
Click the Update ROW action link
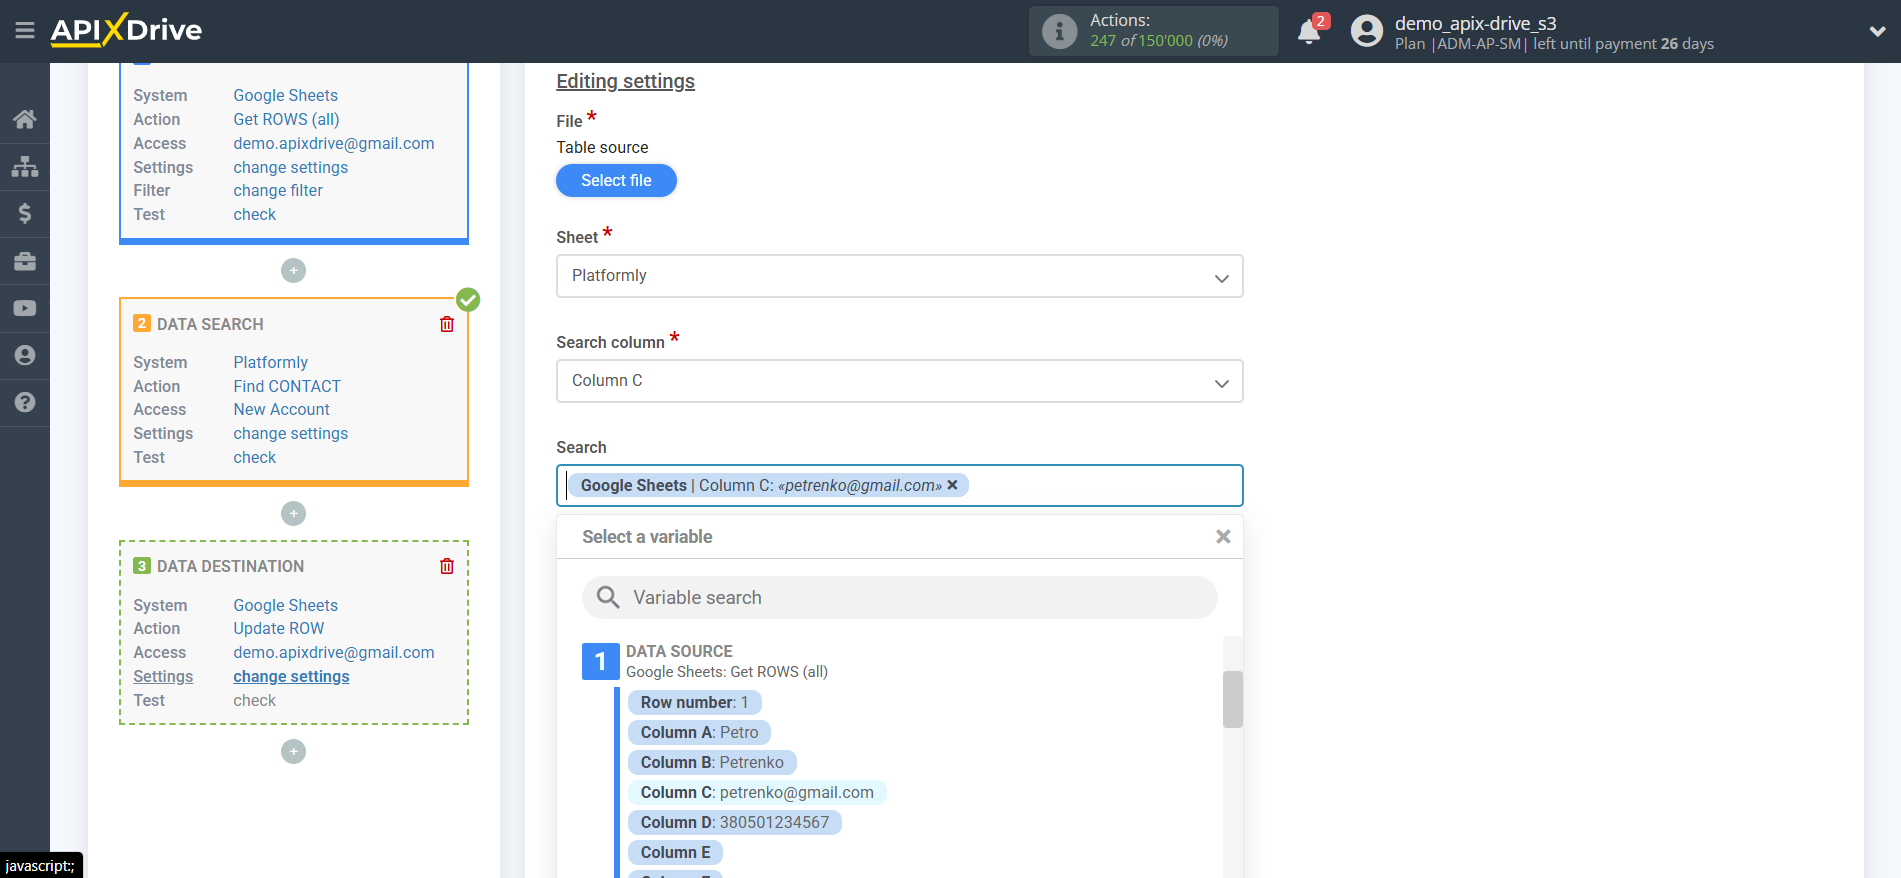pyautogui.click(x=279, y=628)
